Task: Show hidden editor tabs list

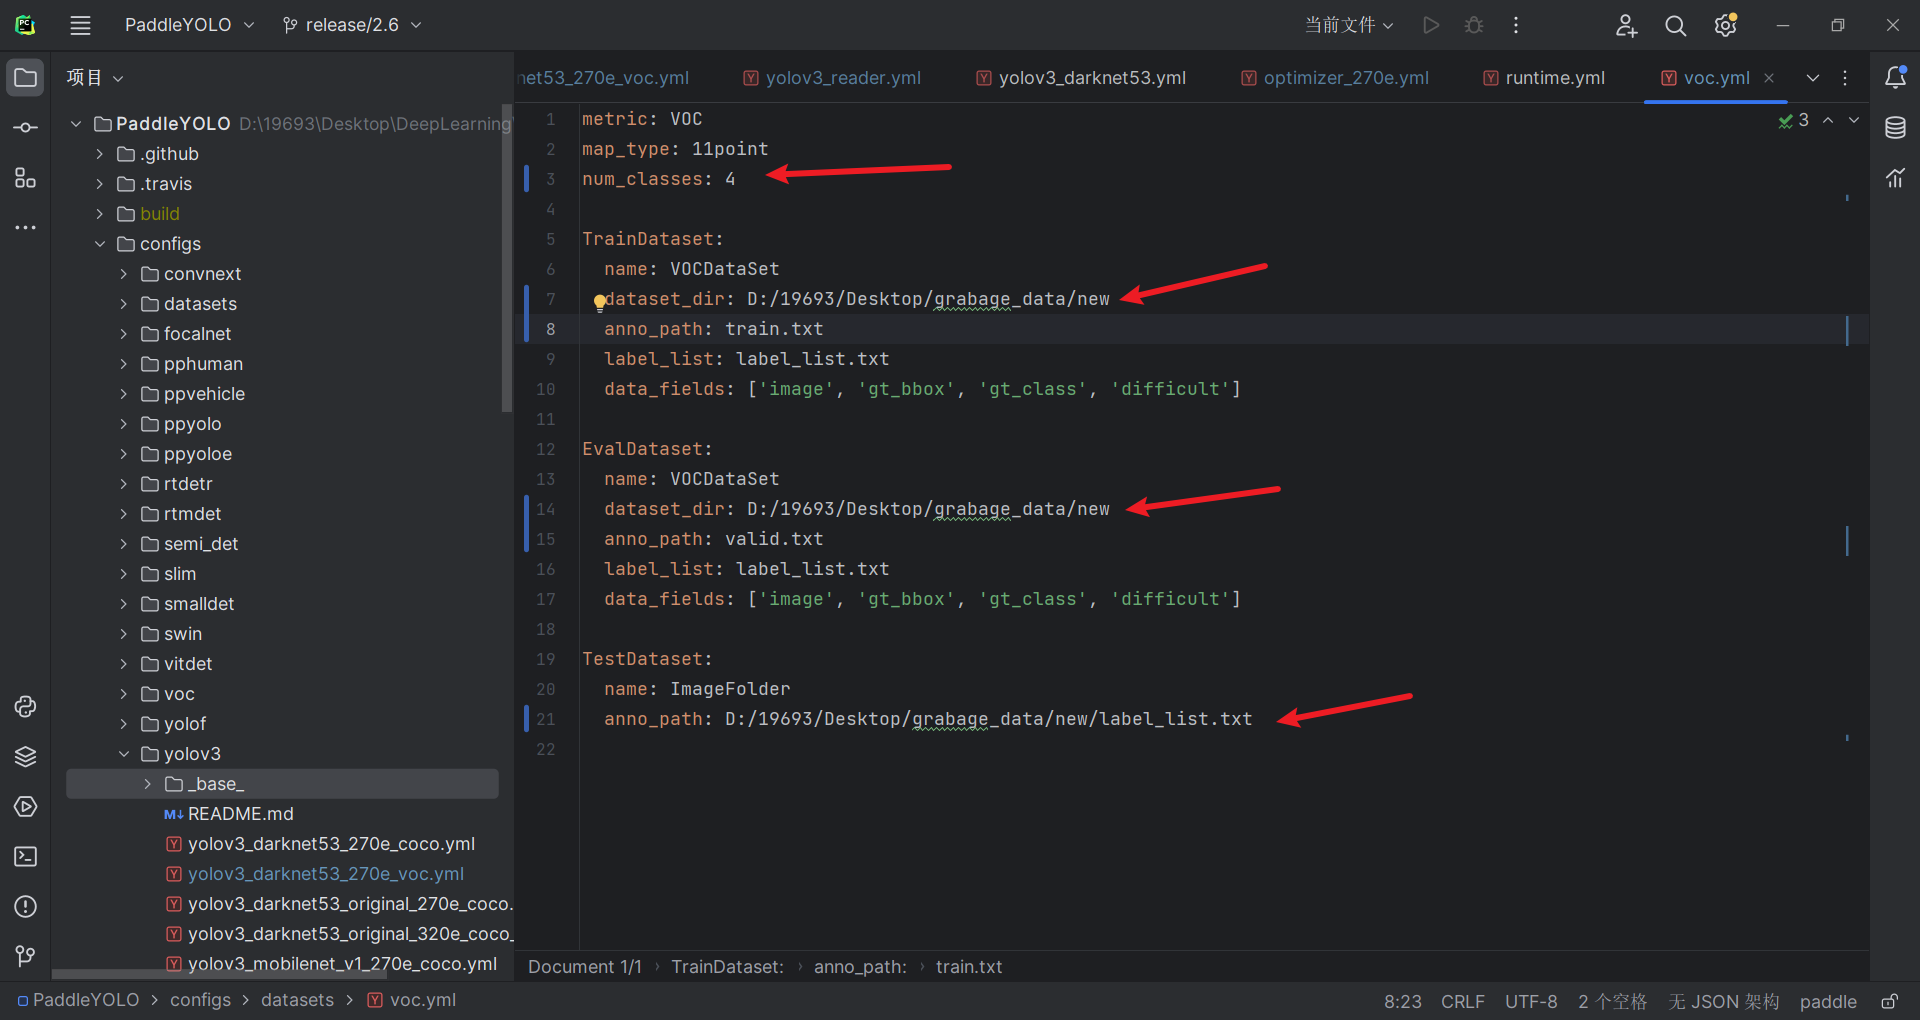Action: pyautogui.click(x=1813, y=78)
